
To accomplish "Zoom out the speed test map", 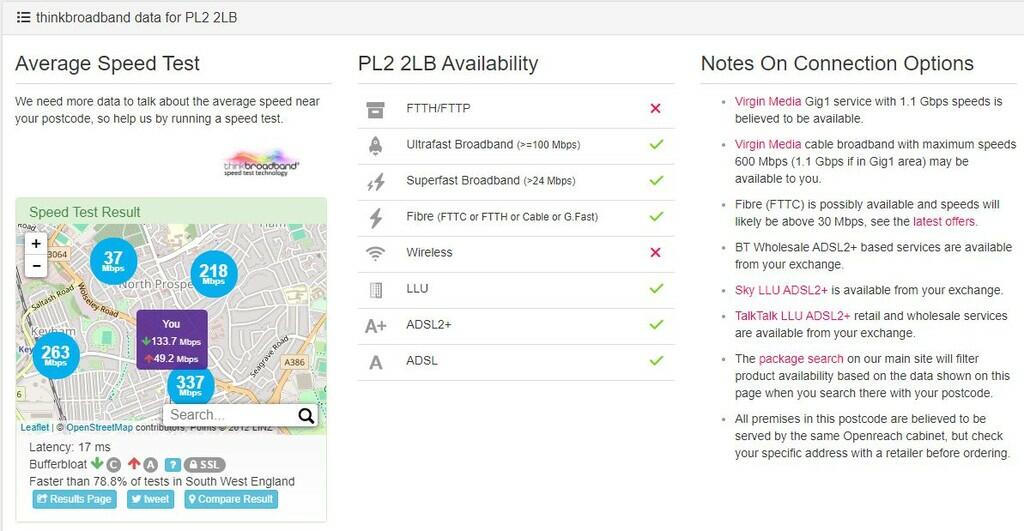I will pos(36,266).
